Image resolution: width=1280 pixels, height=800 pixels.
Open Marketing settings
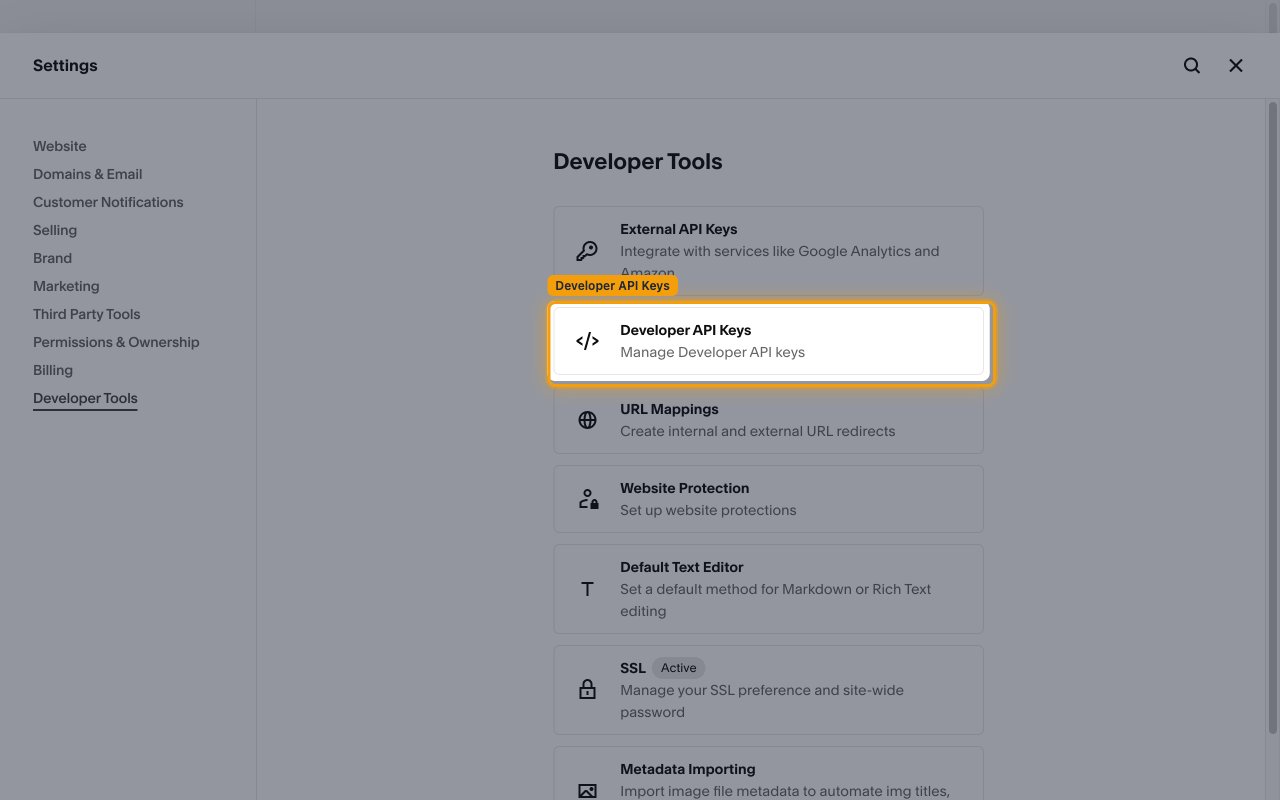coord(66,286)
